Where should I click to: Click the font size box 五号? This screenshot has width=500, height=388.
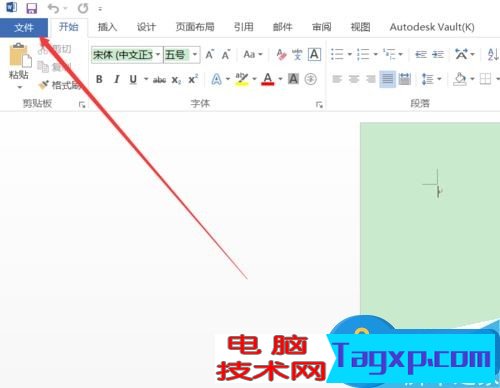(177, 55)
